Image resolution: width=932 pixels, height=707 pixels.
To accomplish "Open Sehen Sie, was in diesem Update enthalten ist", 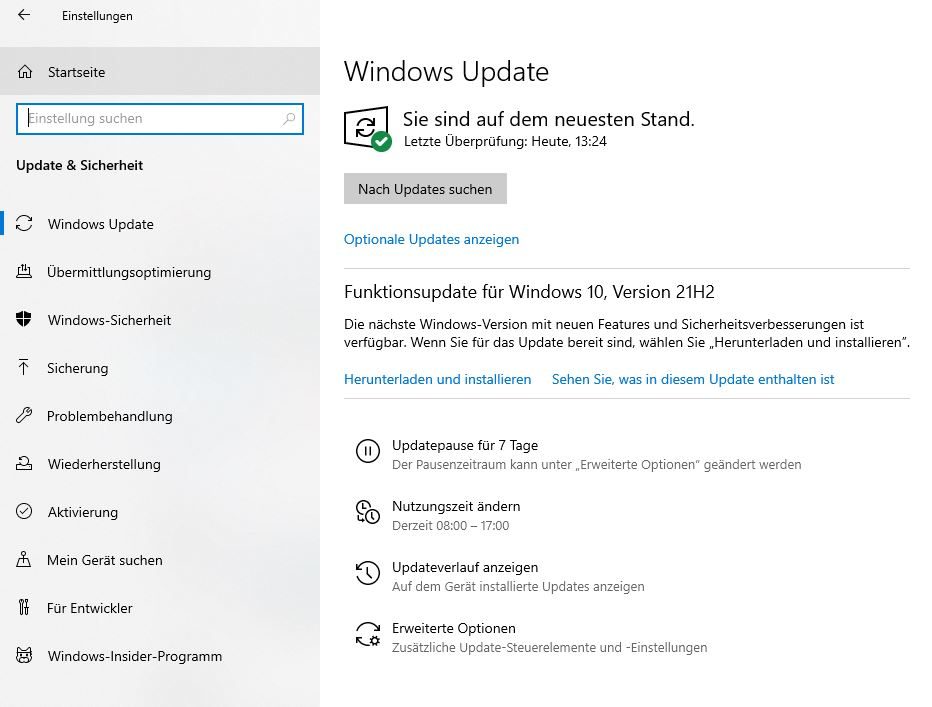I will pos(693,379).
